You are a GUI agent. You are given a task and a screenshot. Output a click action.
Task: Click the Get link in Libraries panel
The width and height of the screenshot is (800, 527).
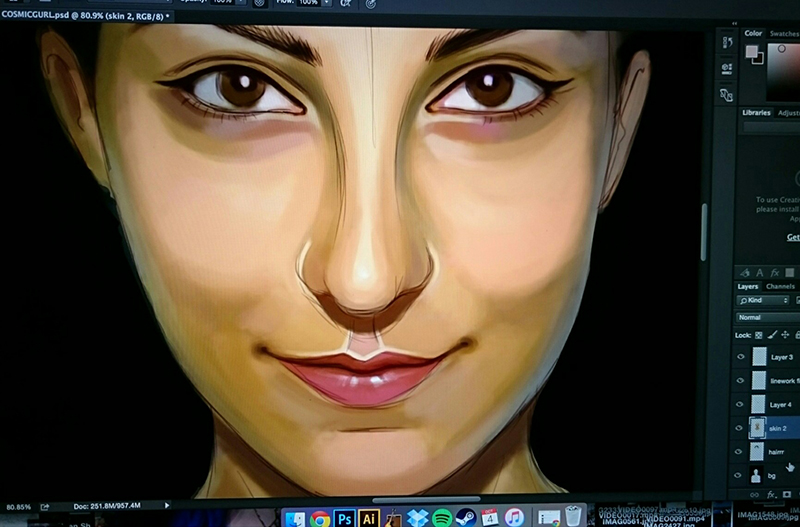(x=793, y=237)
